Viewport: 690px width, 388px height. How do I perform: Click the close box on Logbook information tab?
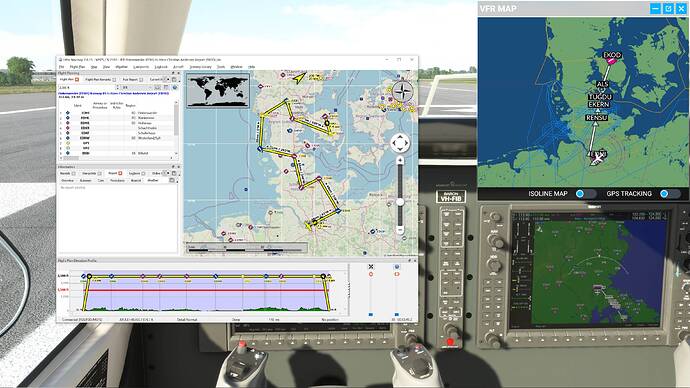pyautogui.click(x=143, y=173)
